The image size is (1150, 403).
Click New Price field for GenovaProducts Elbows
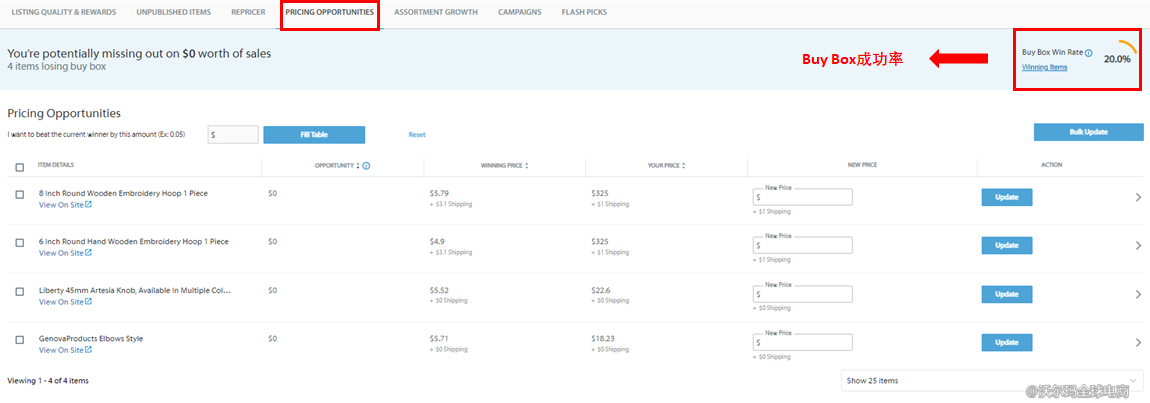click(x=802, y=343)
